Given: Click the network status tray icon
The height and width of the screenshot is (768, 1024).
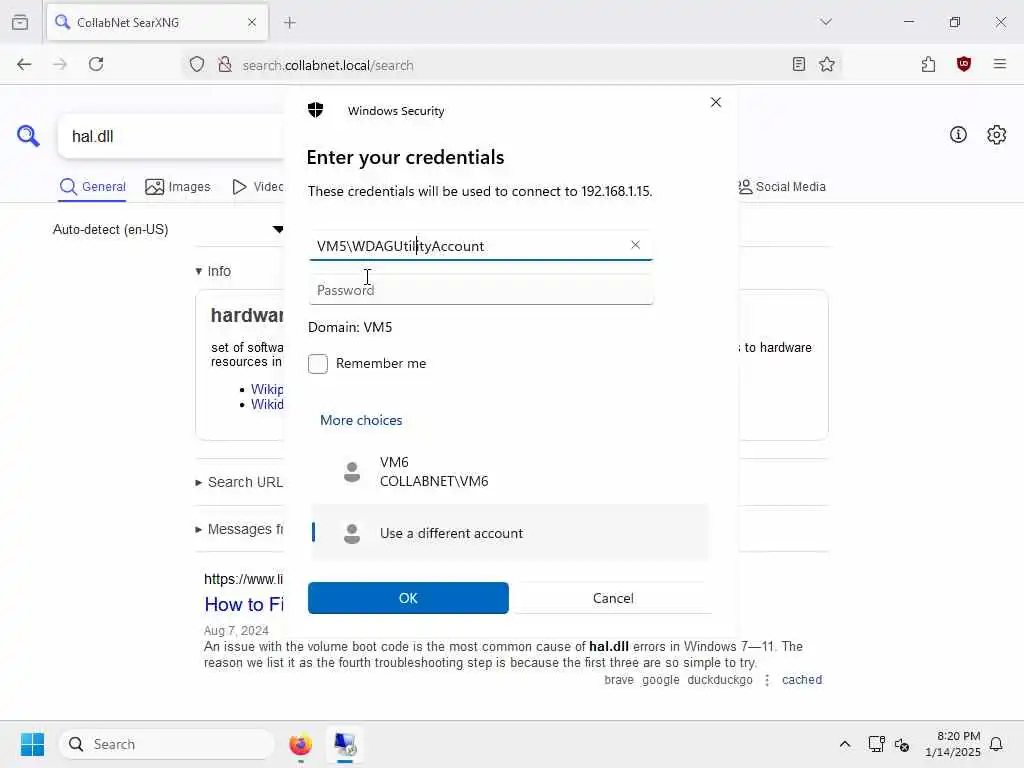Looking at the screenshot, I should [876, 744].
